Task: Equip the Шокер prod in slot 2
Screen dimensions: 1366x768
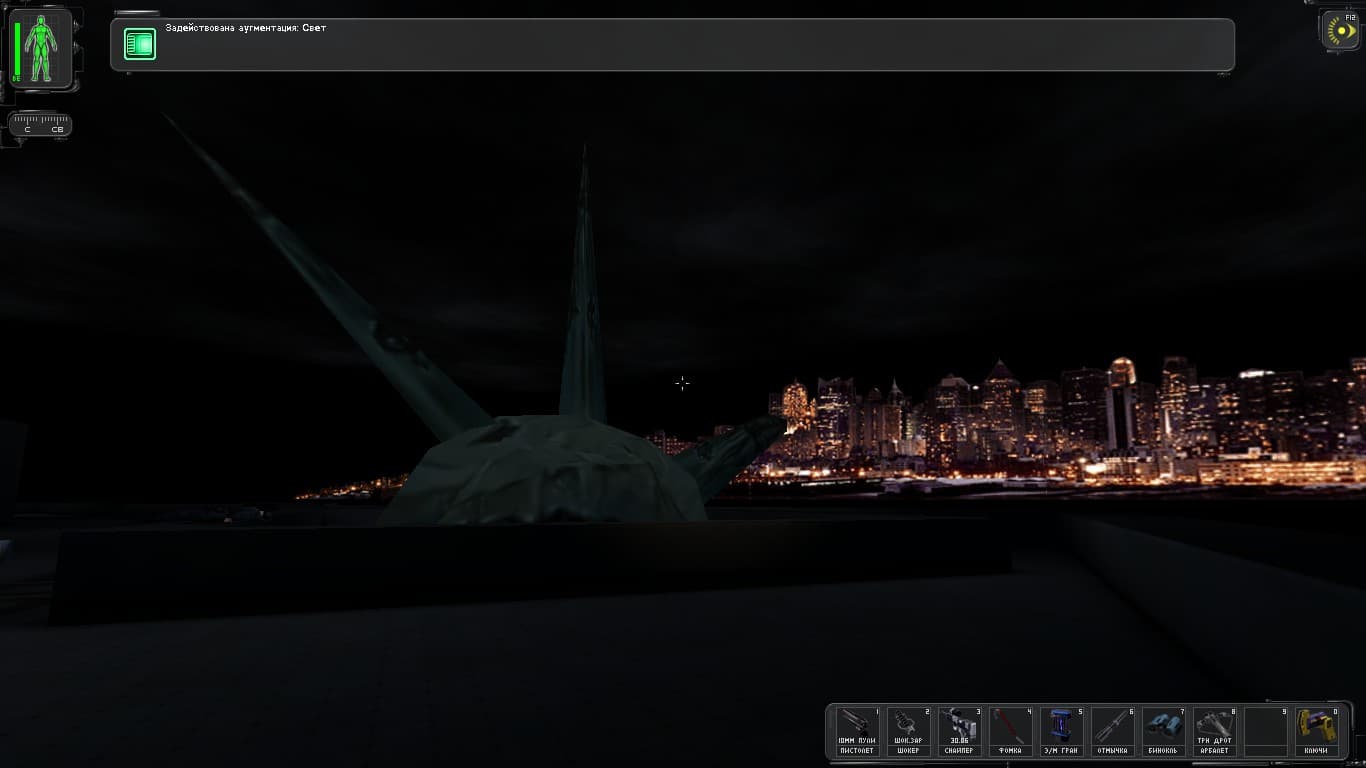Action: pos(908,732)
